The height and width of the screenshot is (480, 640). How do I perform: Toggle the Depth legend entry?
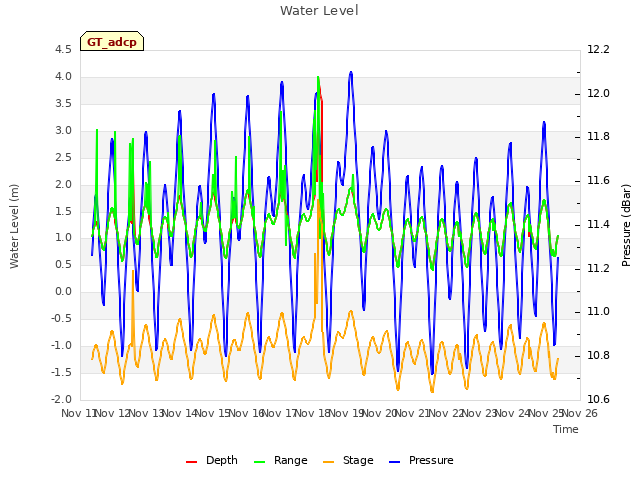coord(212,460)
